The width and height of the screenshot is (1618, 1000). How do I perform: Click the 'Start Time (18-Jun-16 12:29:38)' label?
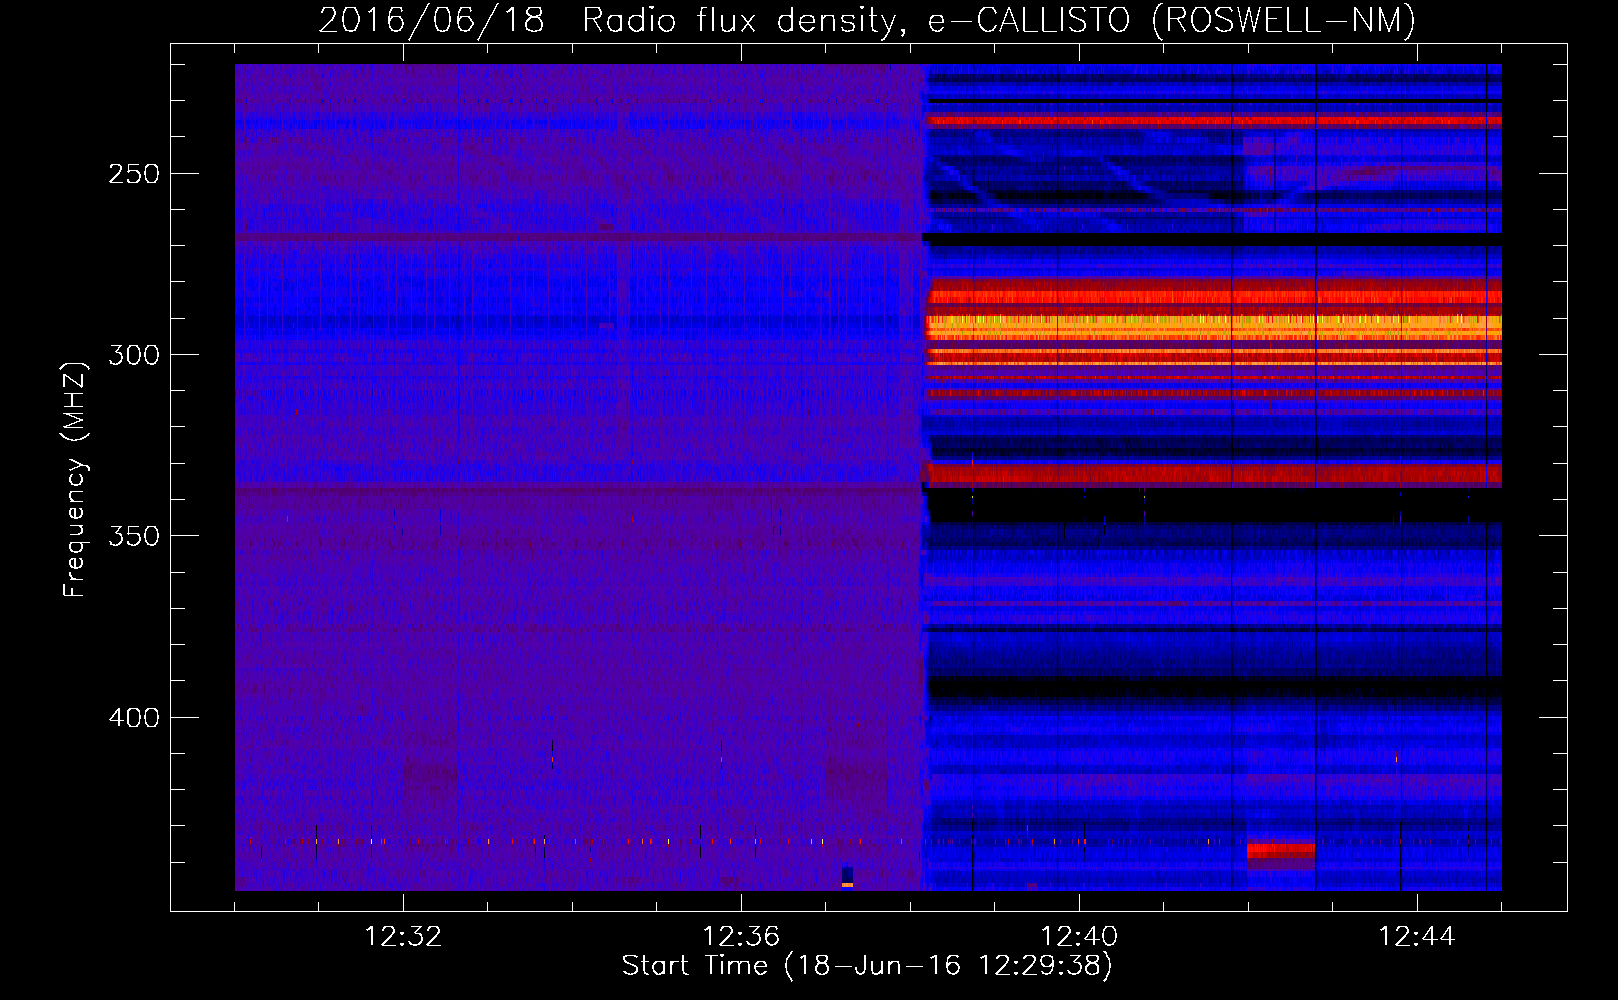(867, 966)
